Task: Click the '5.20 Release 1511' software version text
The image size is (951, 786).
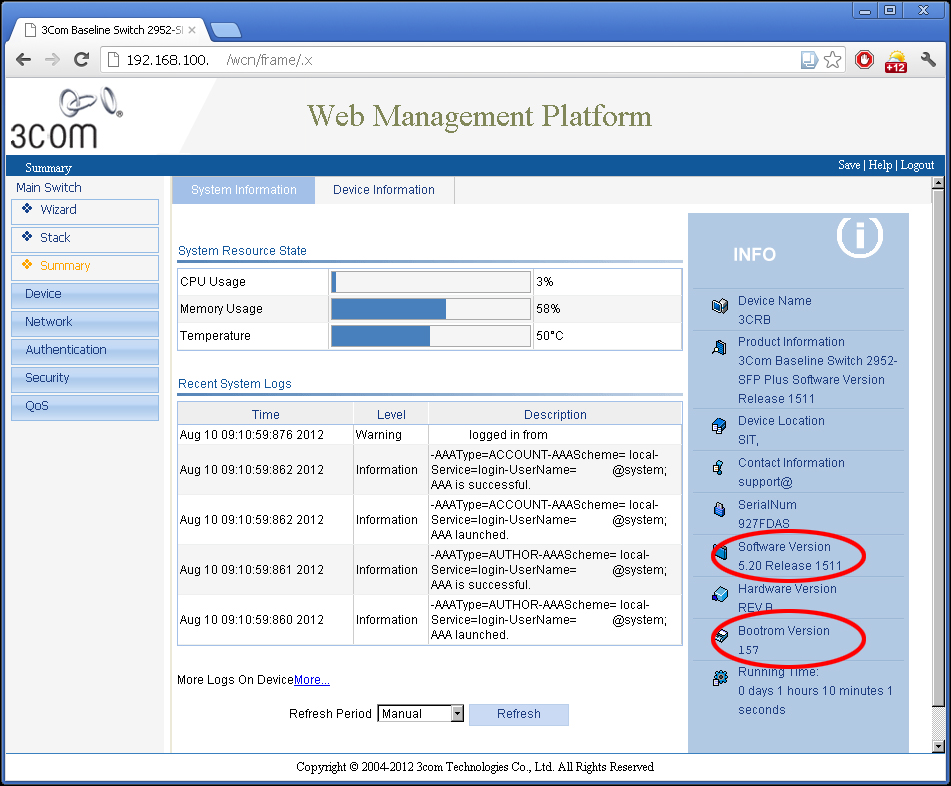Action: pyautogui.click(x=790, y=566)
